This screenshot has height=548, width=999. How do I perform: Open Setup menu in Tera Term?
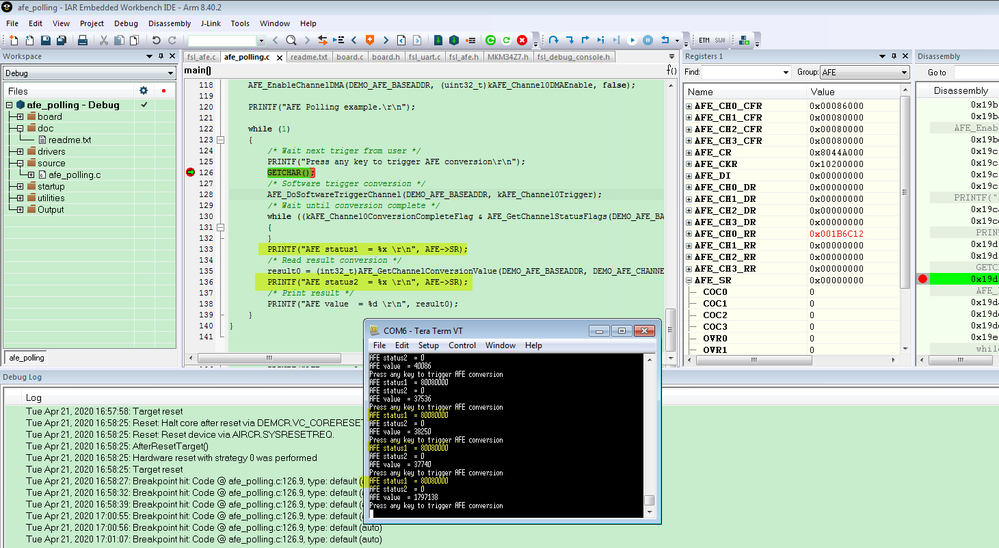click(428, 345)
